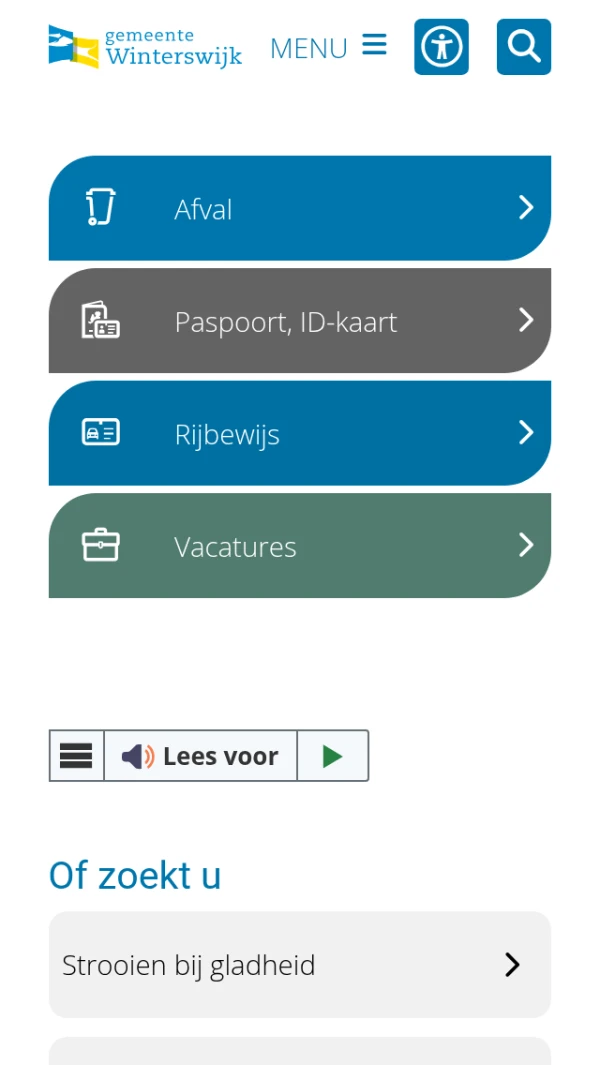Open the Rijbewijs tile label

(227, 435)
